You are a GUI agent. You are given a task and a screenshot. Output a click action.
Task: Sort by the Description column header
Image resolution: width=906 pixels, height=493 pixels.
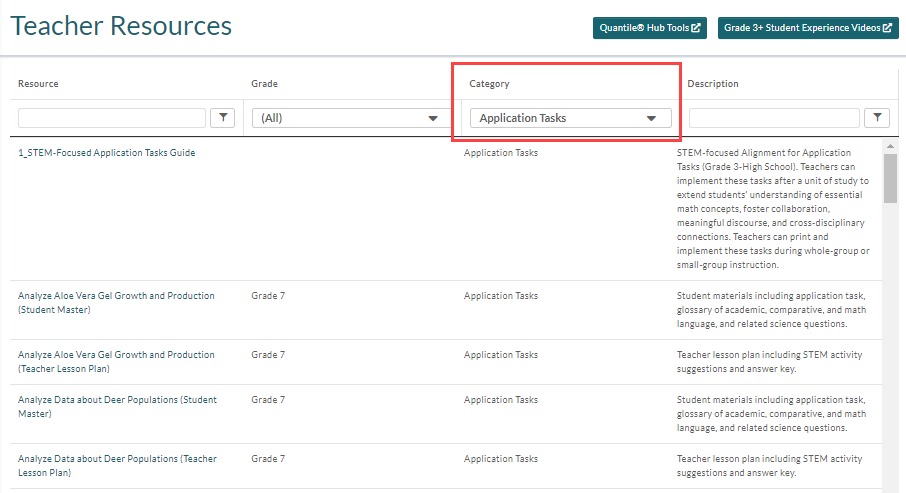(712, 84)
